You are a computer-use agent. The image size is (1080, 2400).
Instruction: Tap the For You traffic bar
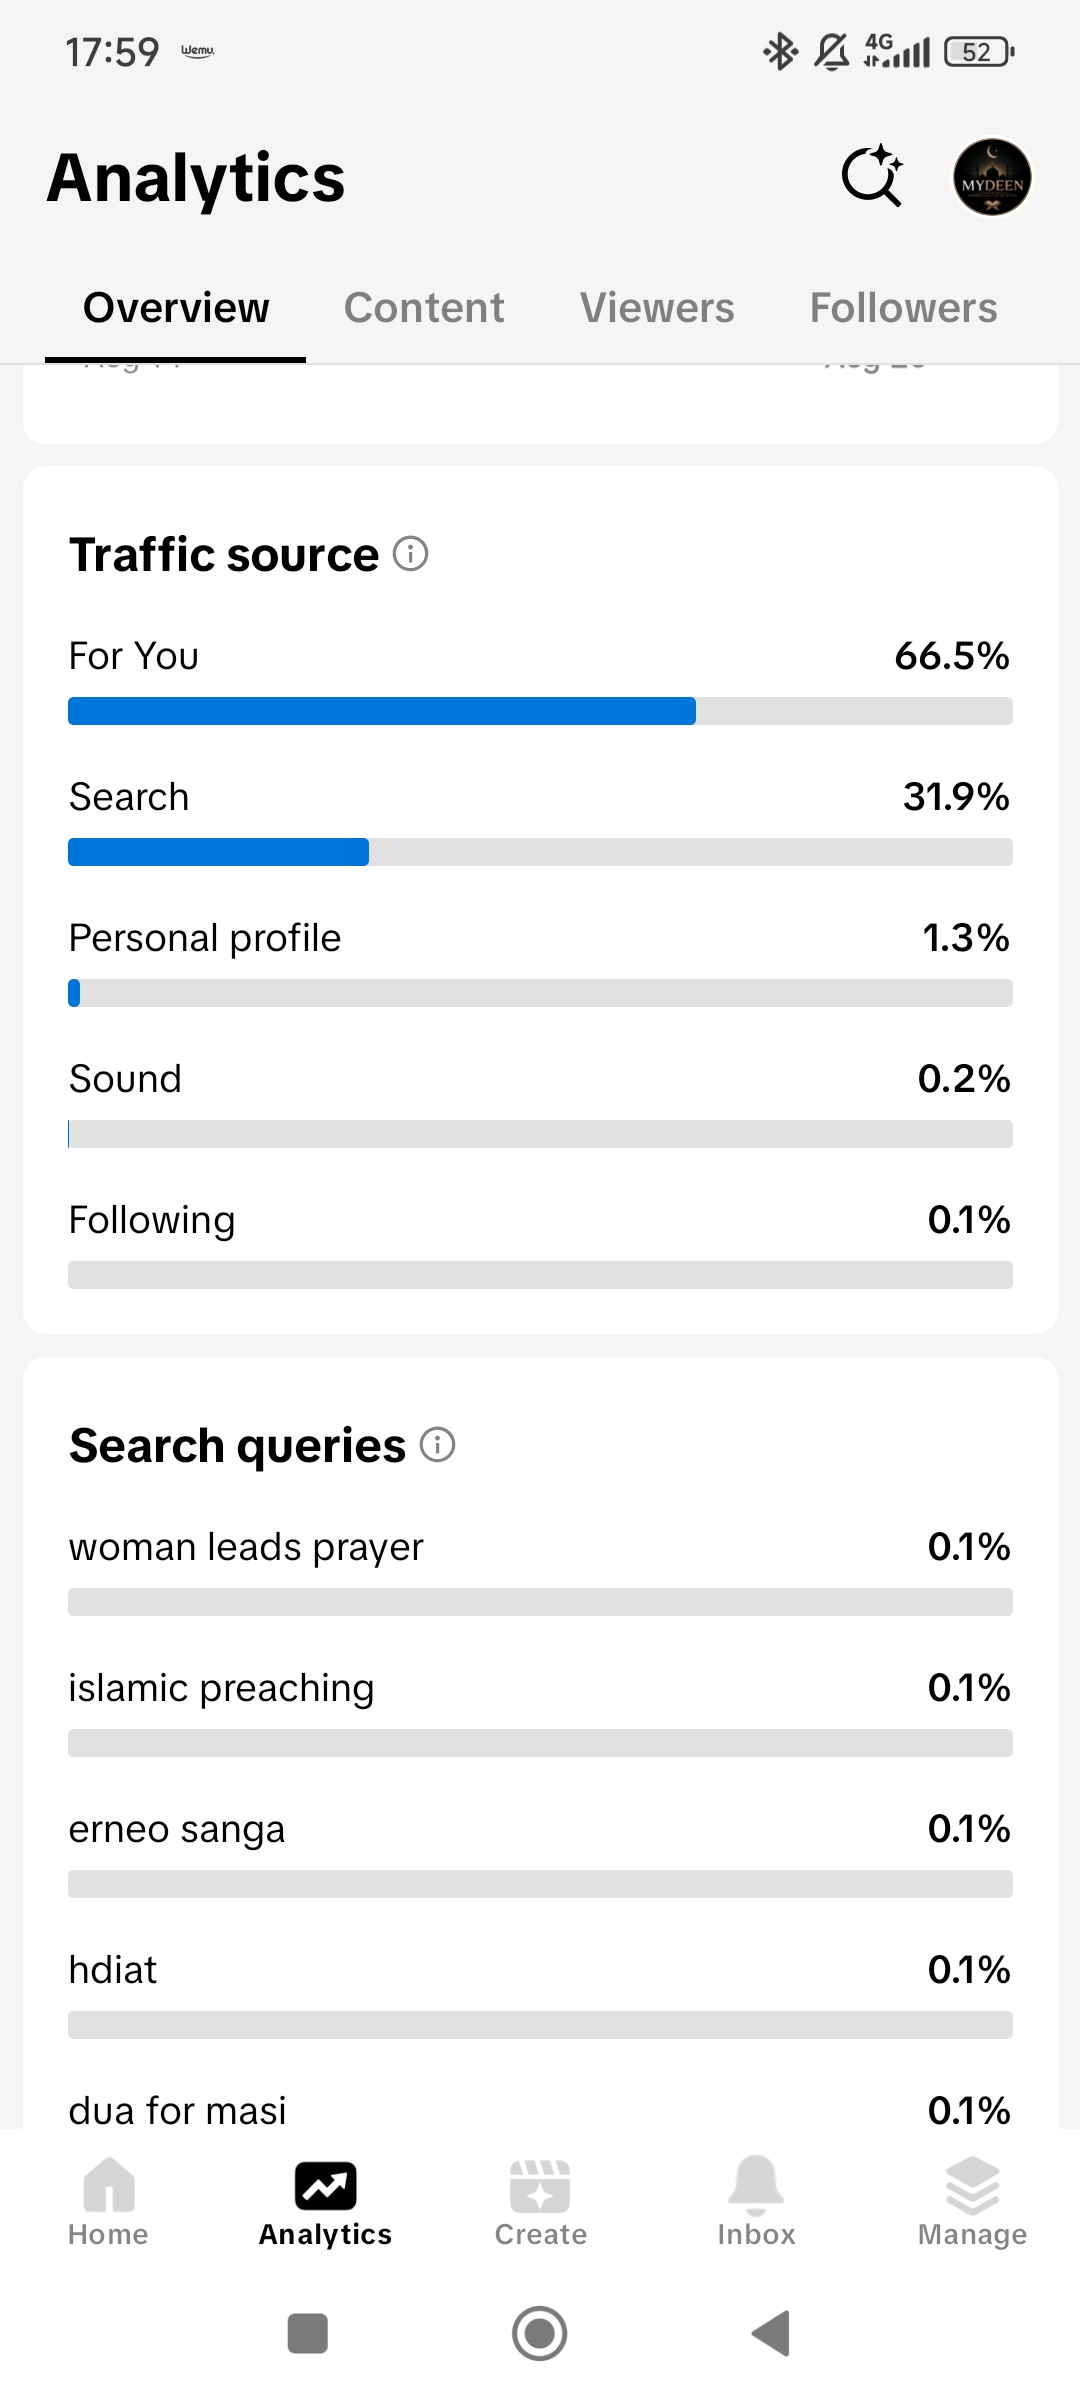[540, 711]
